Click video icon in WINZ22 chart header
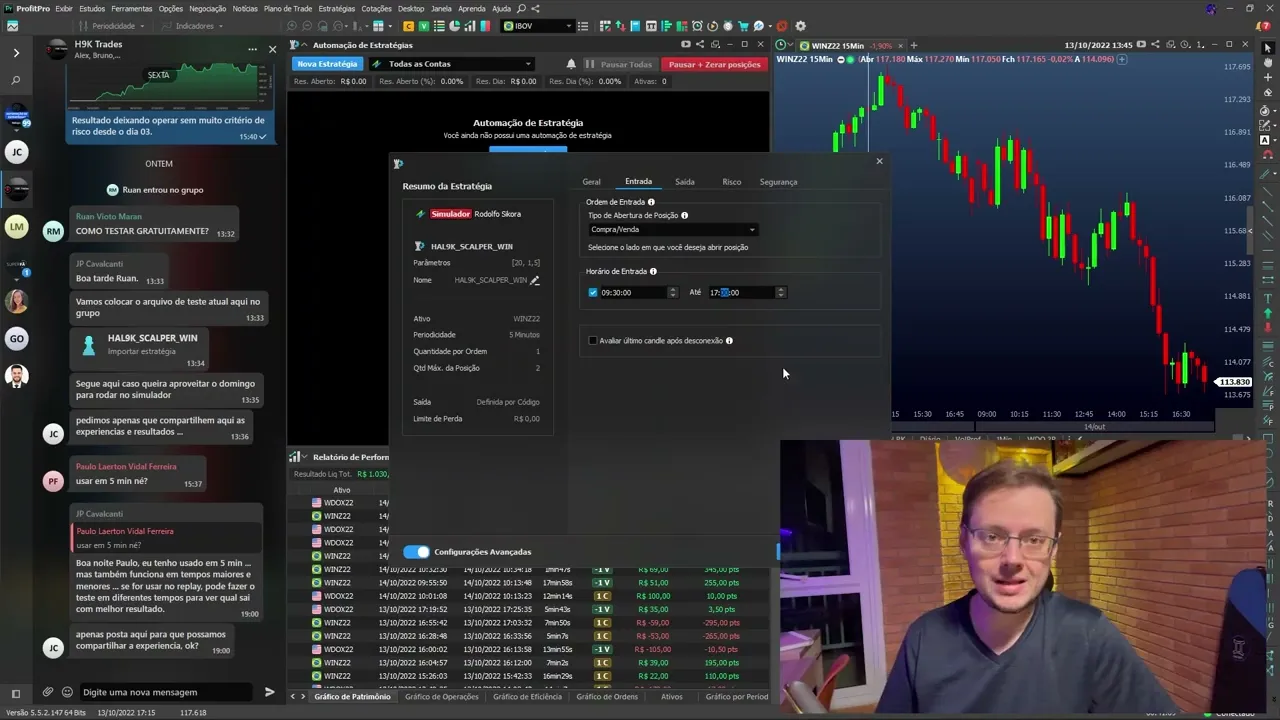 pyautogui.click(x=1141, y=45)
